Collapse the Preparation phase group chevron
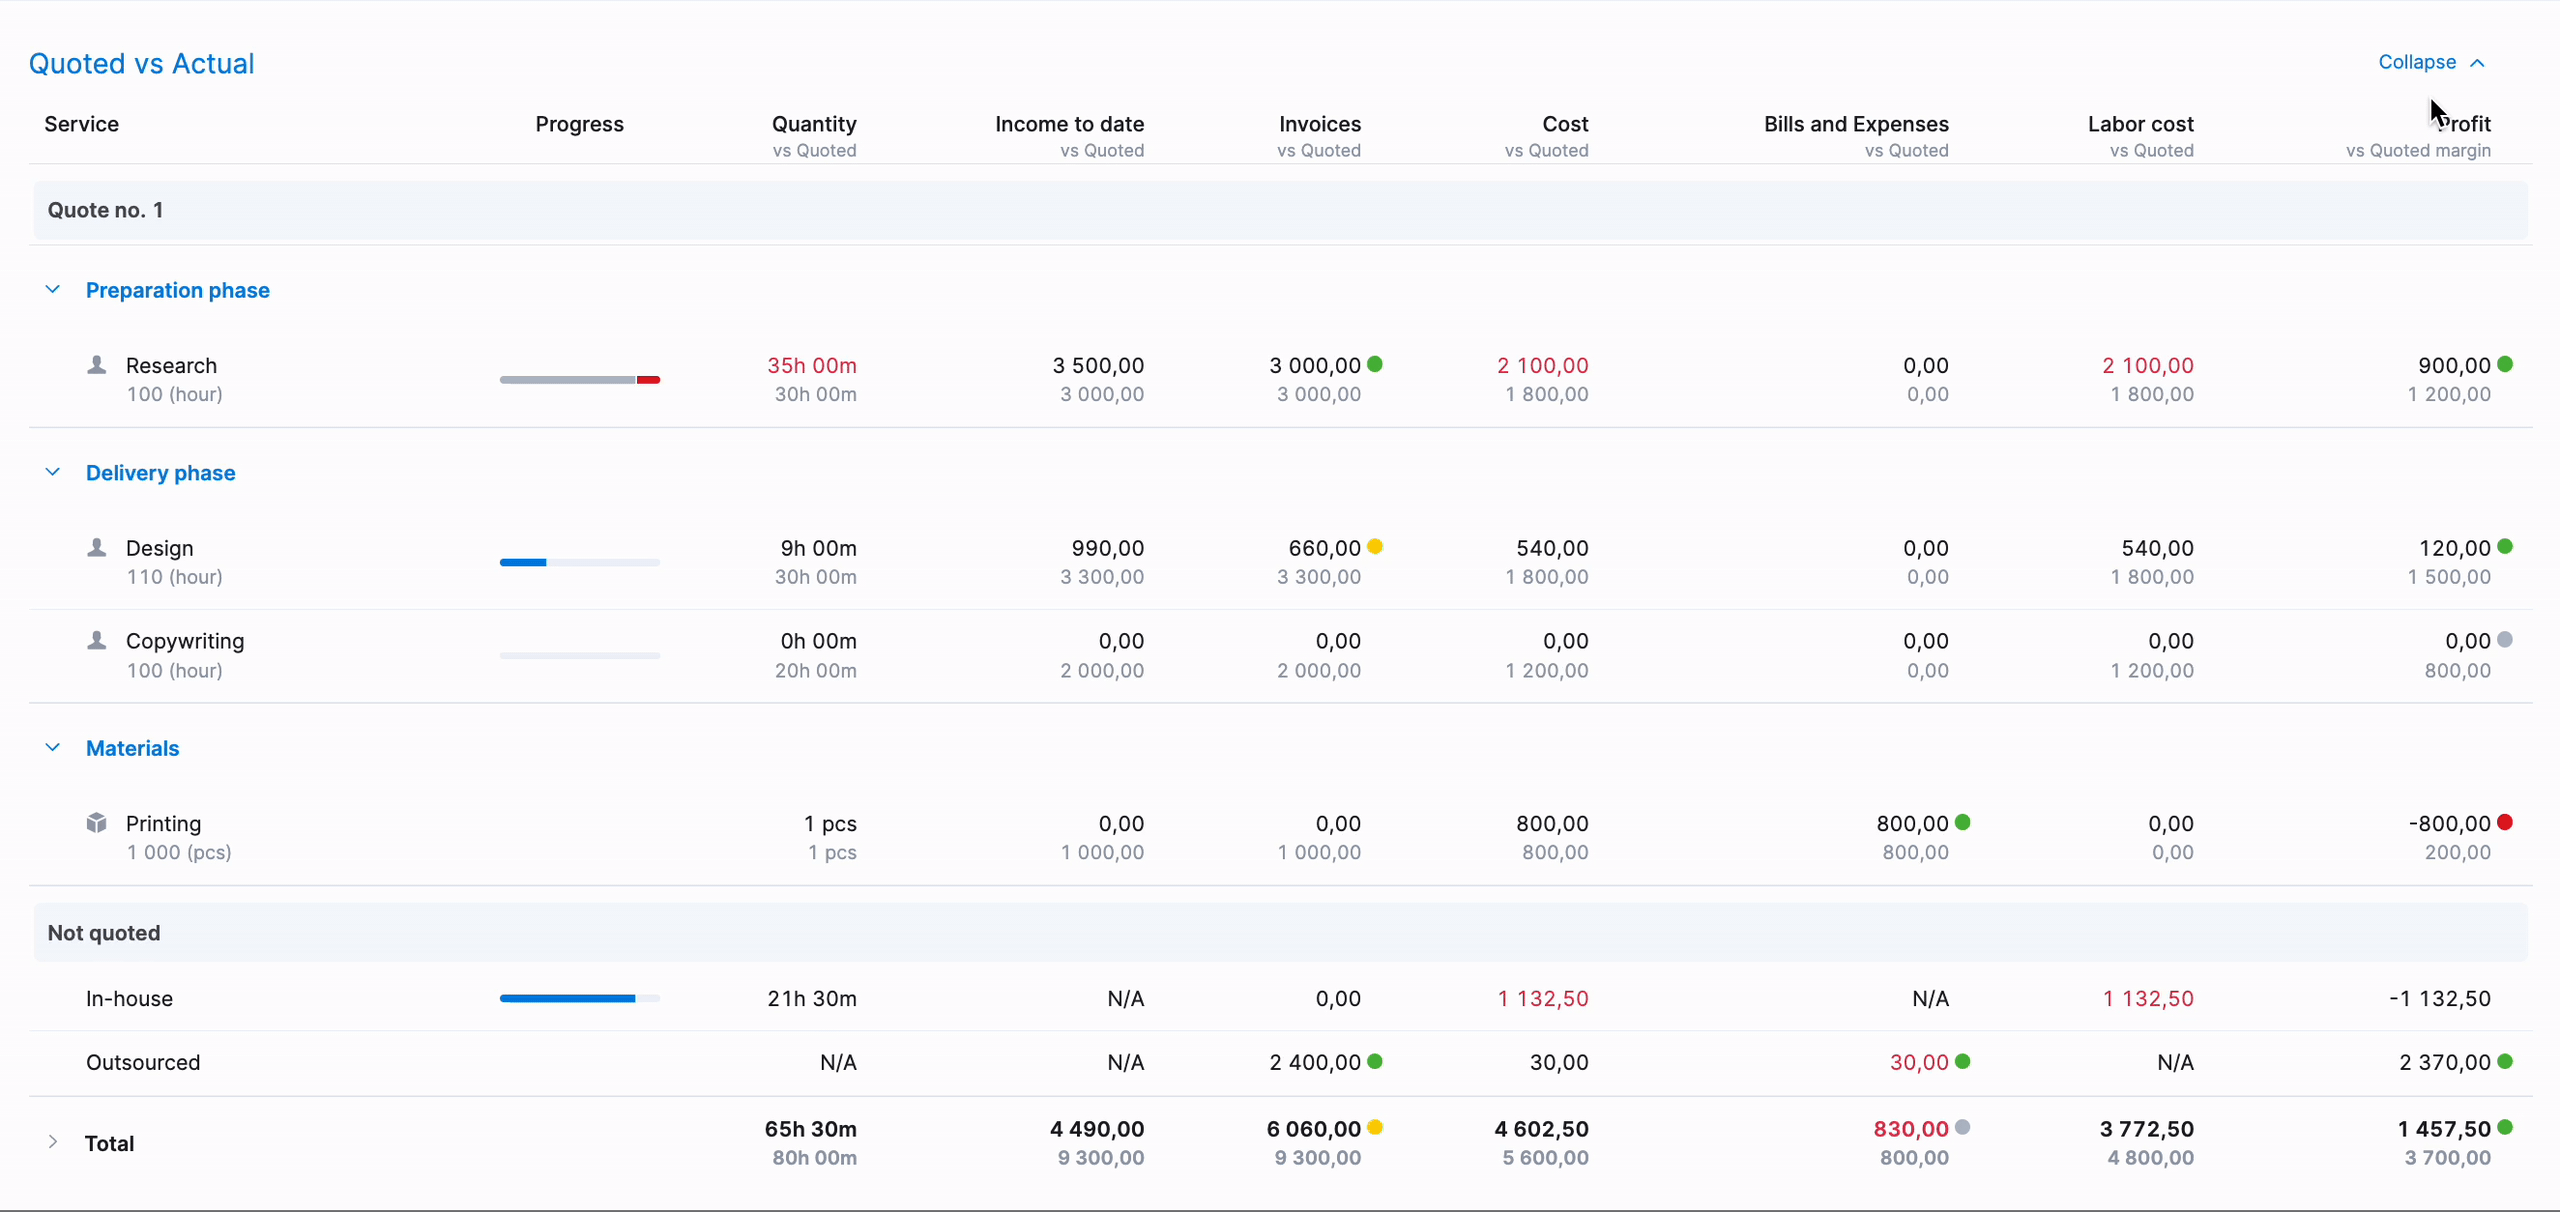 pos(53,290)
